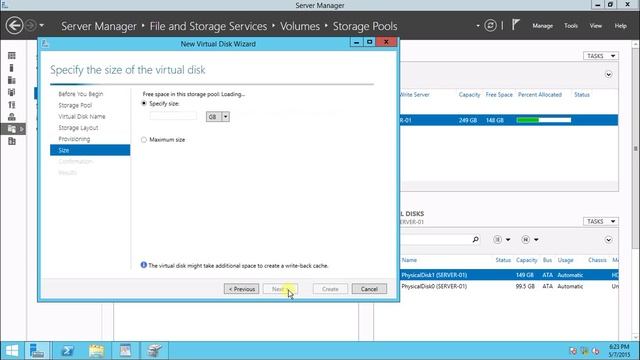Click the virtual disk size input field
Screen dimensions: 640x360
173,117
